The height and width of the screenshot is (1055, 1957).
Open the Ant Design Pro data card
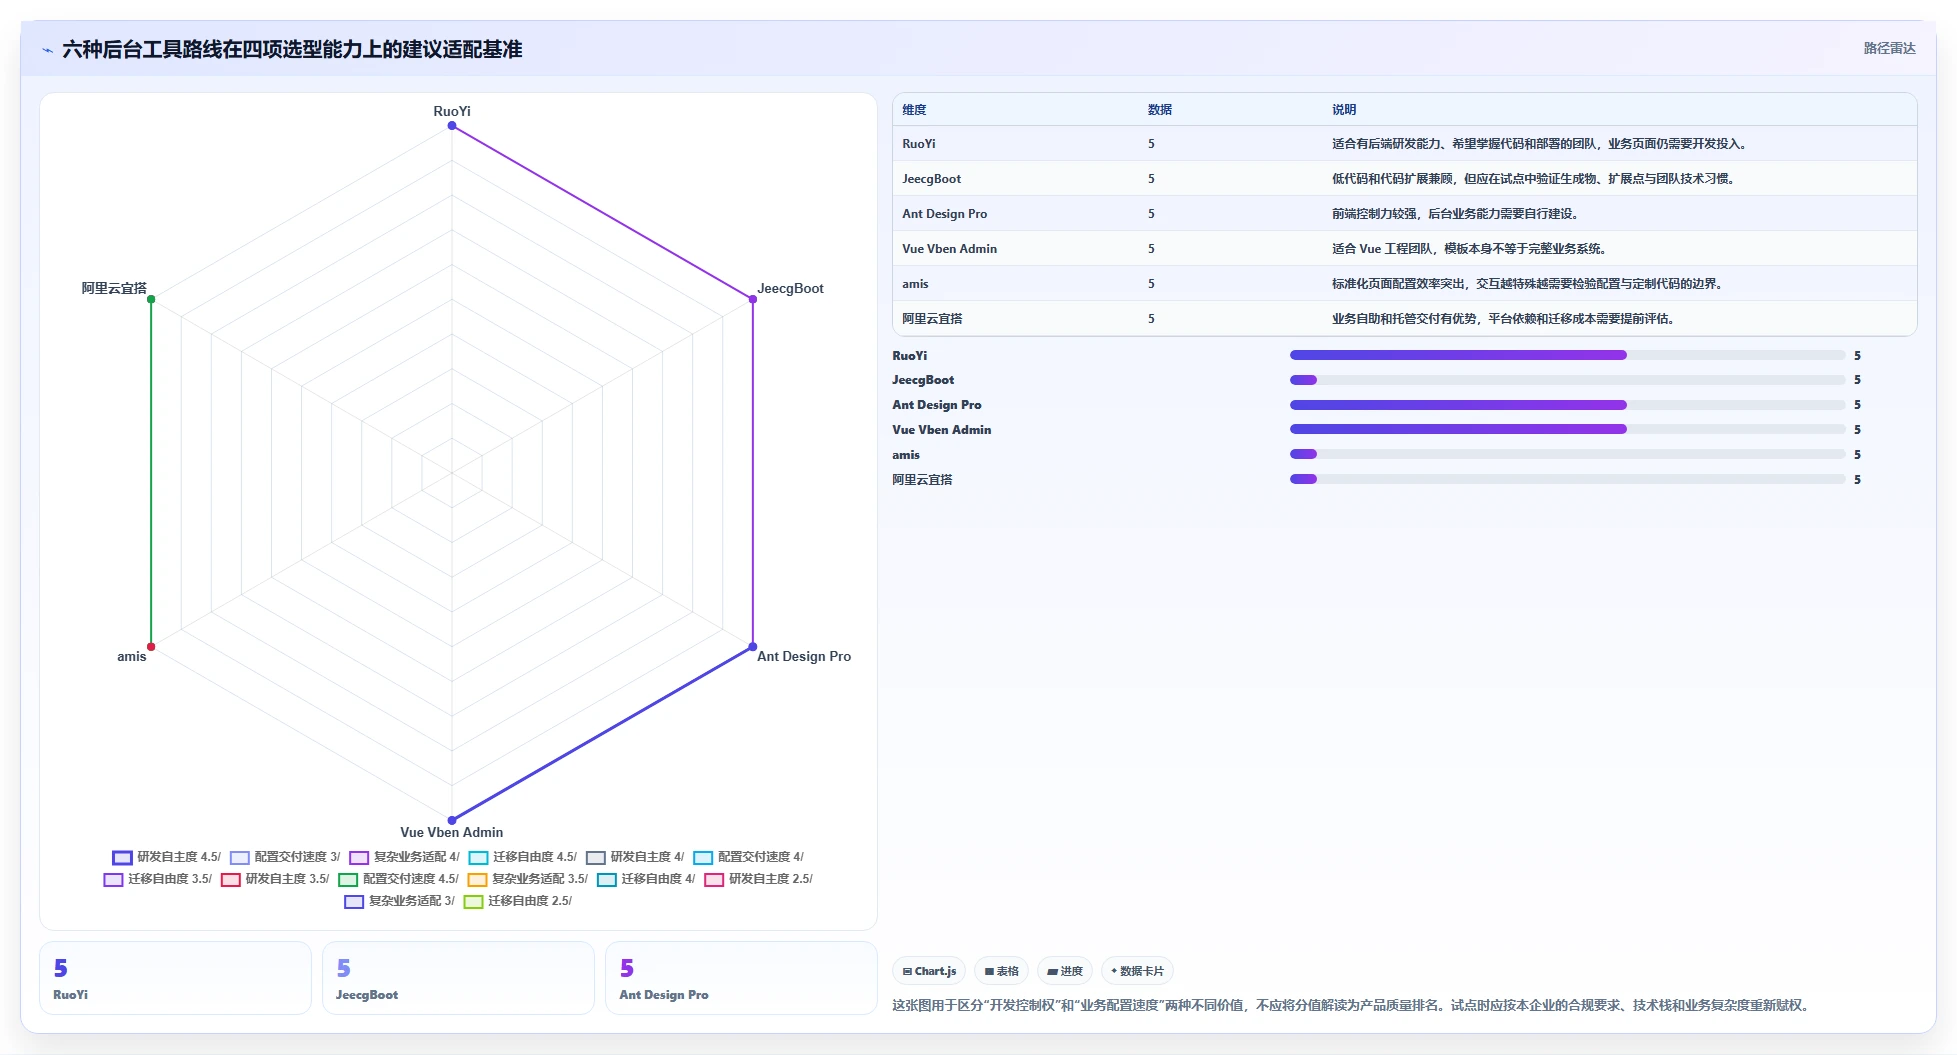click(741, 978)
